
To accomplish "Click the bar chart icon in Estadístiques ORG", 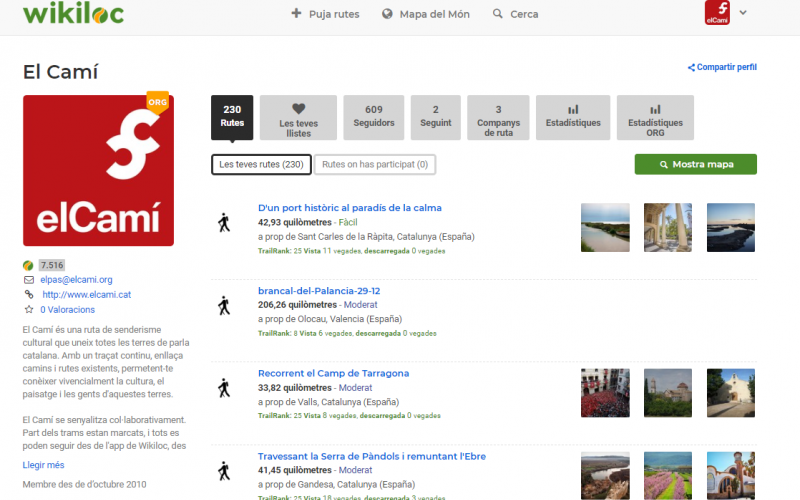I will coord(655,109).
